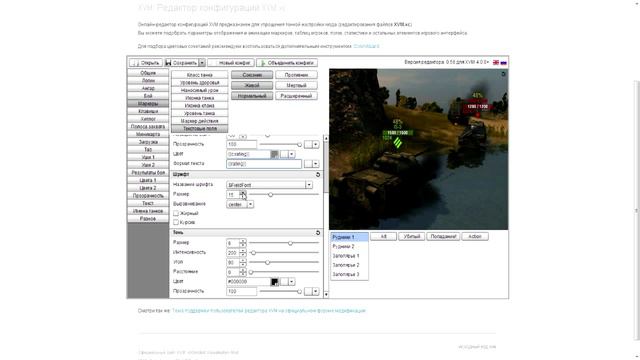Select the Иконка танка marker element
This screenshot has width=640, height=360.
(x=200, y=98)
